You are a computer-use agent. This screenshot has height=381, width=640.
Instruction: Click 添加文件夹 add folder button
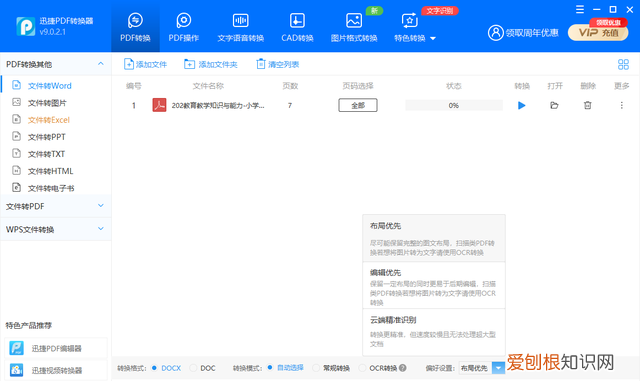point(211,64)
